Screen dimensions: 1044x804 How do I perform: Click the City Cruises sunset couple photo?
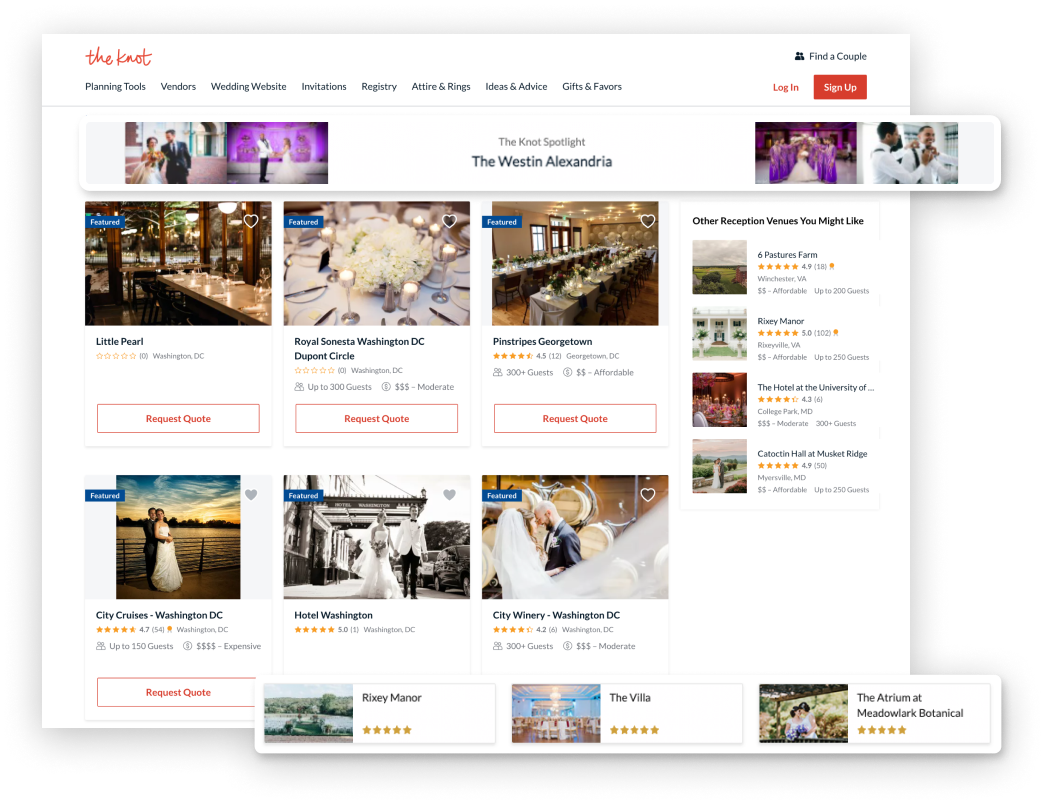(x=178, y=537)
